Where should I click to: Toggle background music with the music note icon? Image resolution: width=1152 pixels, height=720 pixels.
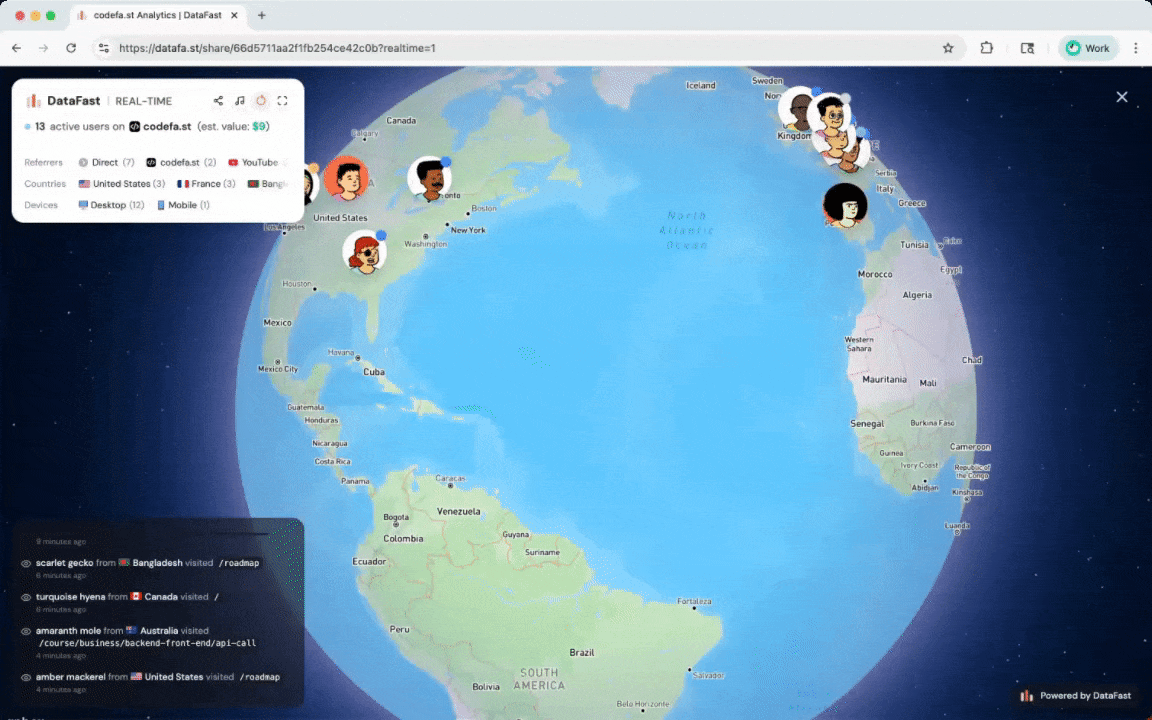coord(240,101)
